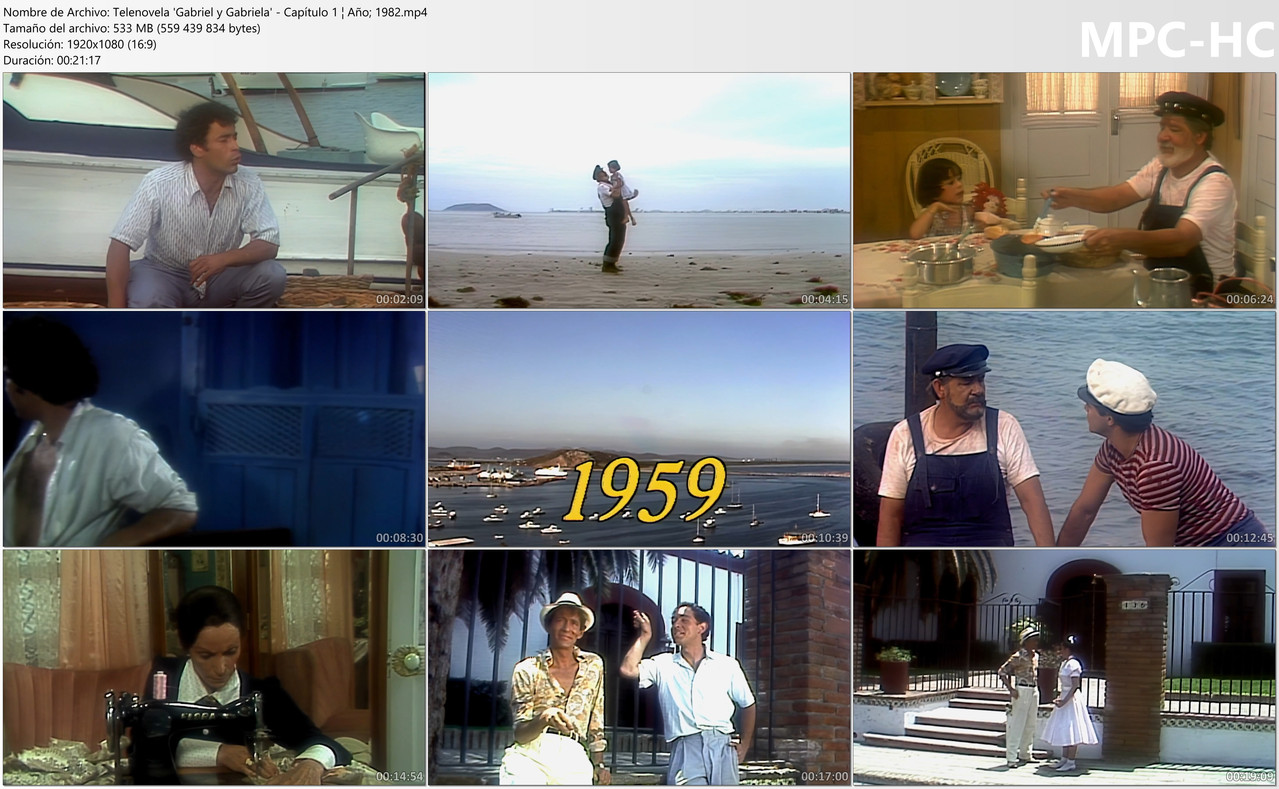Select the two sailors thumbnail at 00:12:45
This screenshot has width=1279, height=789.
tap(1064, 428)
